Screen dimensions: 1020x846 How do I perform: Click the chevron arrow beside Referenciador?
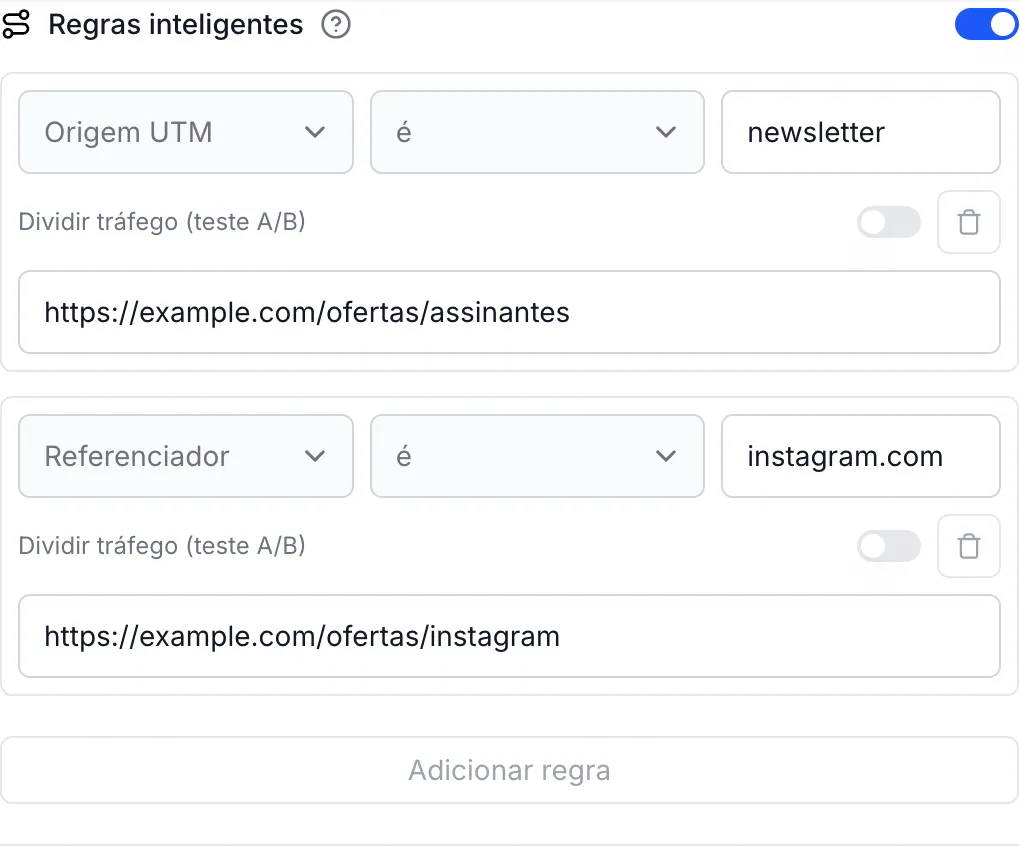(x=315, y=456)
